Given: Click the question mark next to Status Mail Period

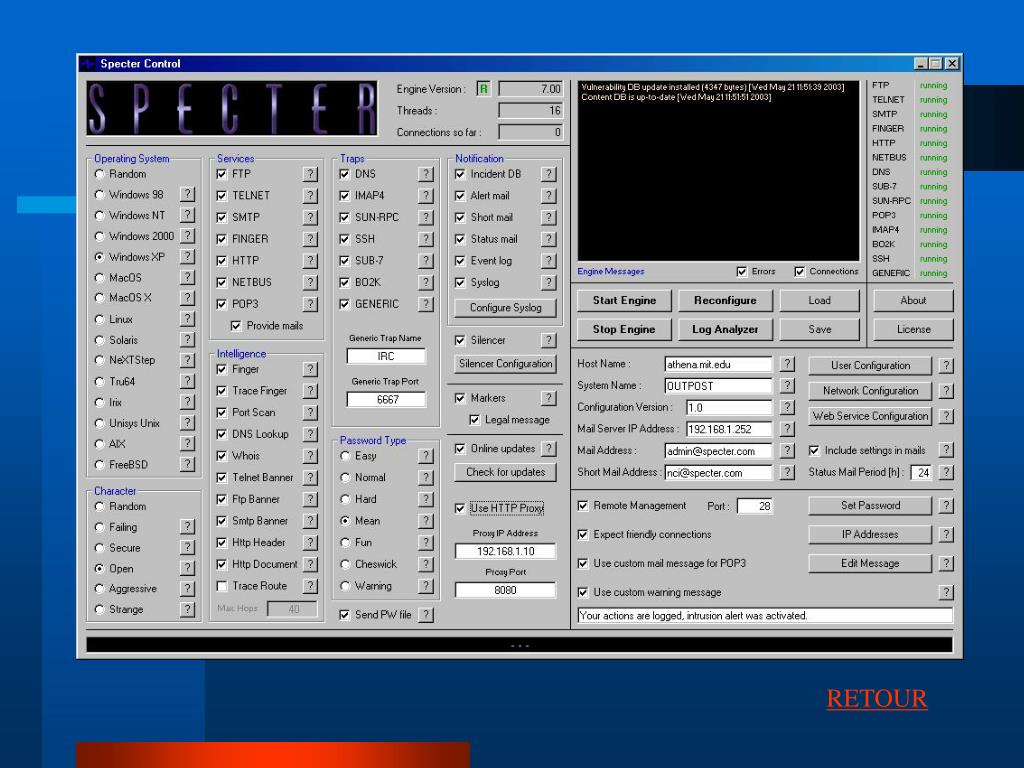Looking at the screenshot, I should [946, 472].
